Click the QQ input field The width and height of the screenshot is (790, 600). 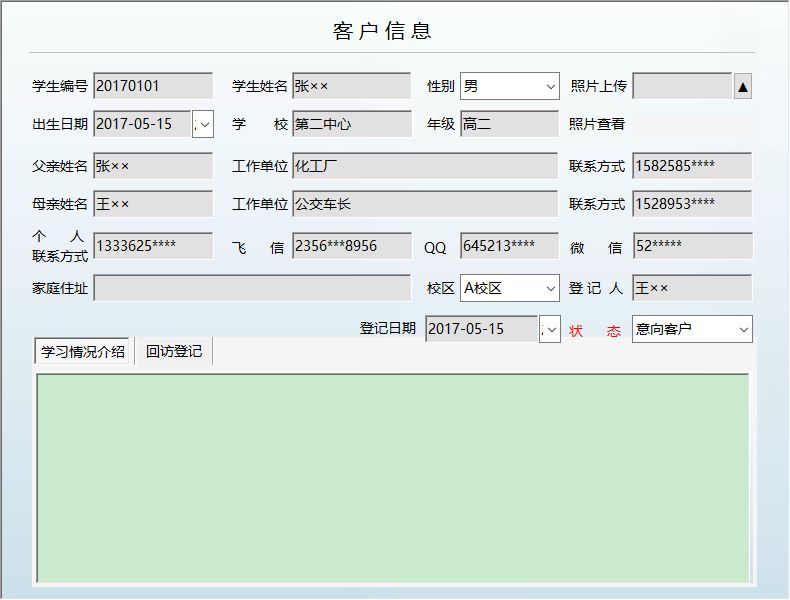click(509, 246)
